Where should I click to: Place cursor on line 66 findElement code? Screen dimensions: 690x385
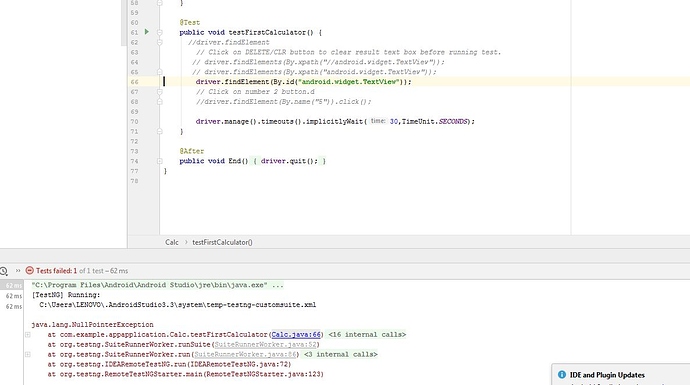click(x=303, y=82)
